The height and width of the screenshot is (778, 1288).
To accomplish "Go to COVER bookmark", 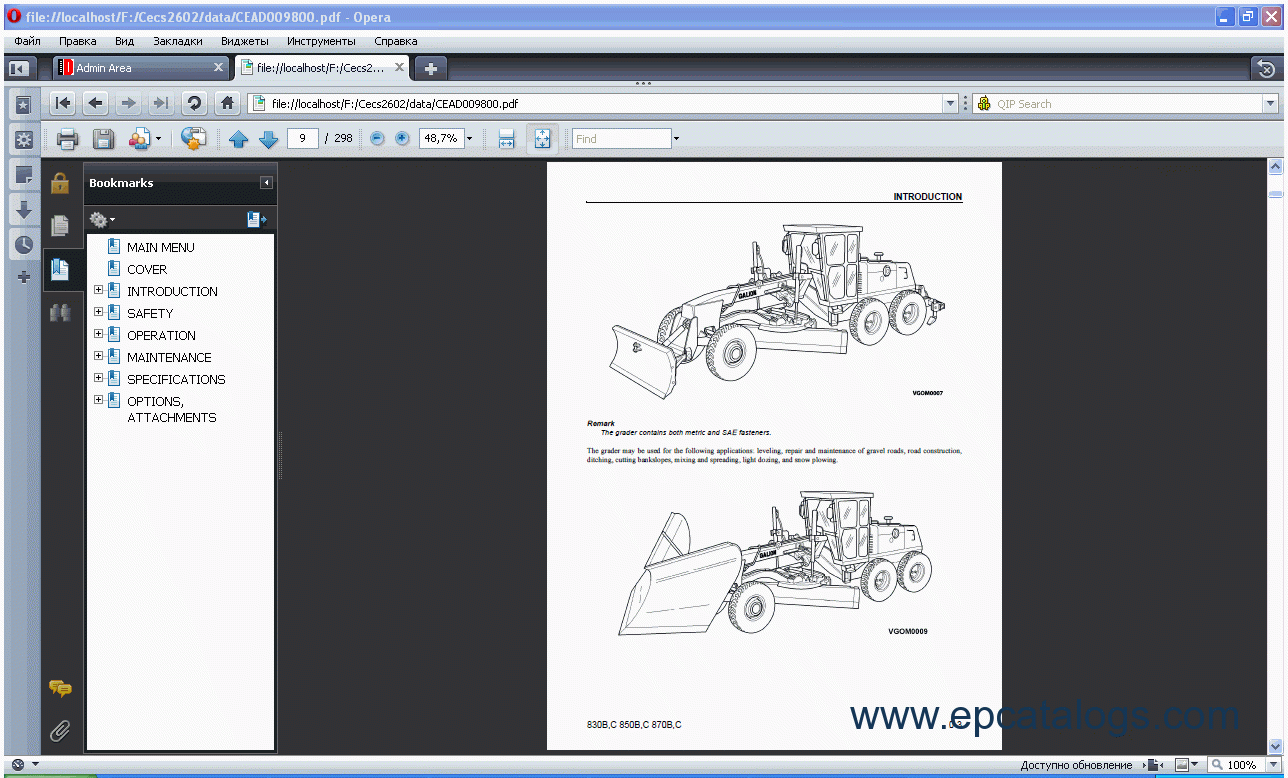I will coord(147,269).
